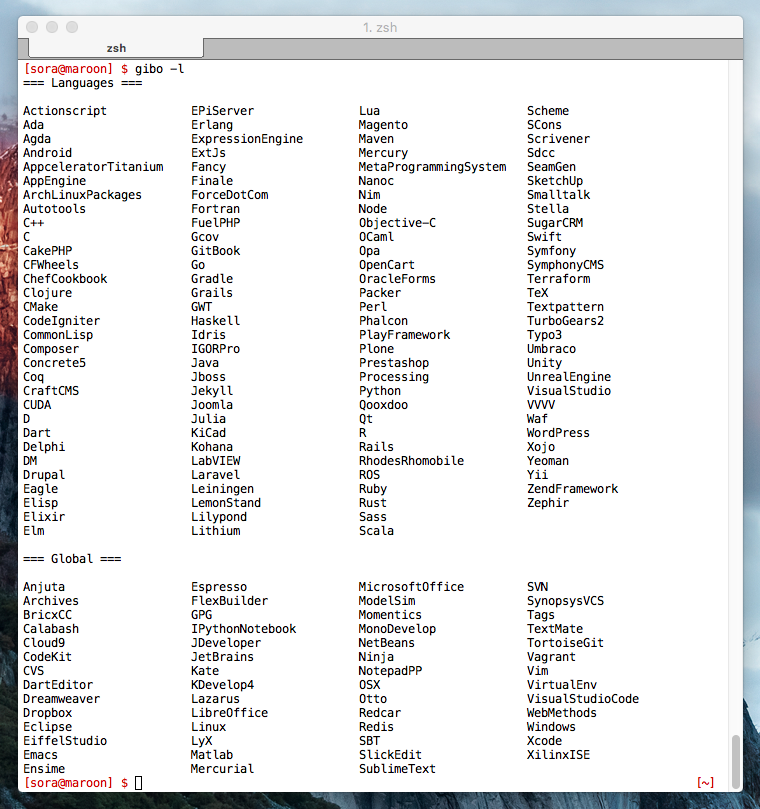
Task: Click the "TortoiseGit" entry
Action: tap(565, 643)
